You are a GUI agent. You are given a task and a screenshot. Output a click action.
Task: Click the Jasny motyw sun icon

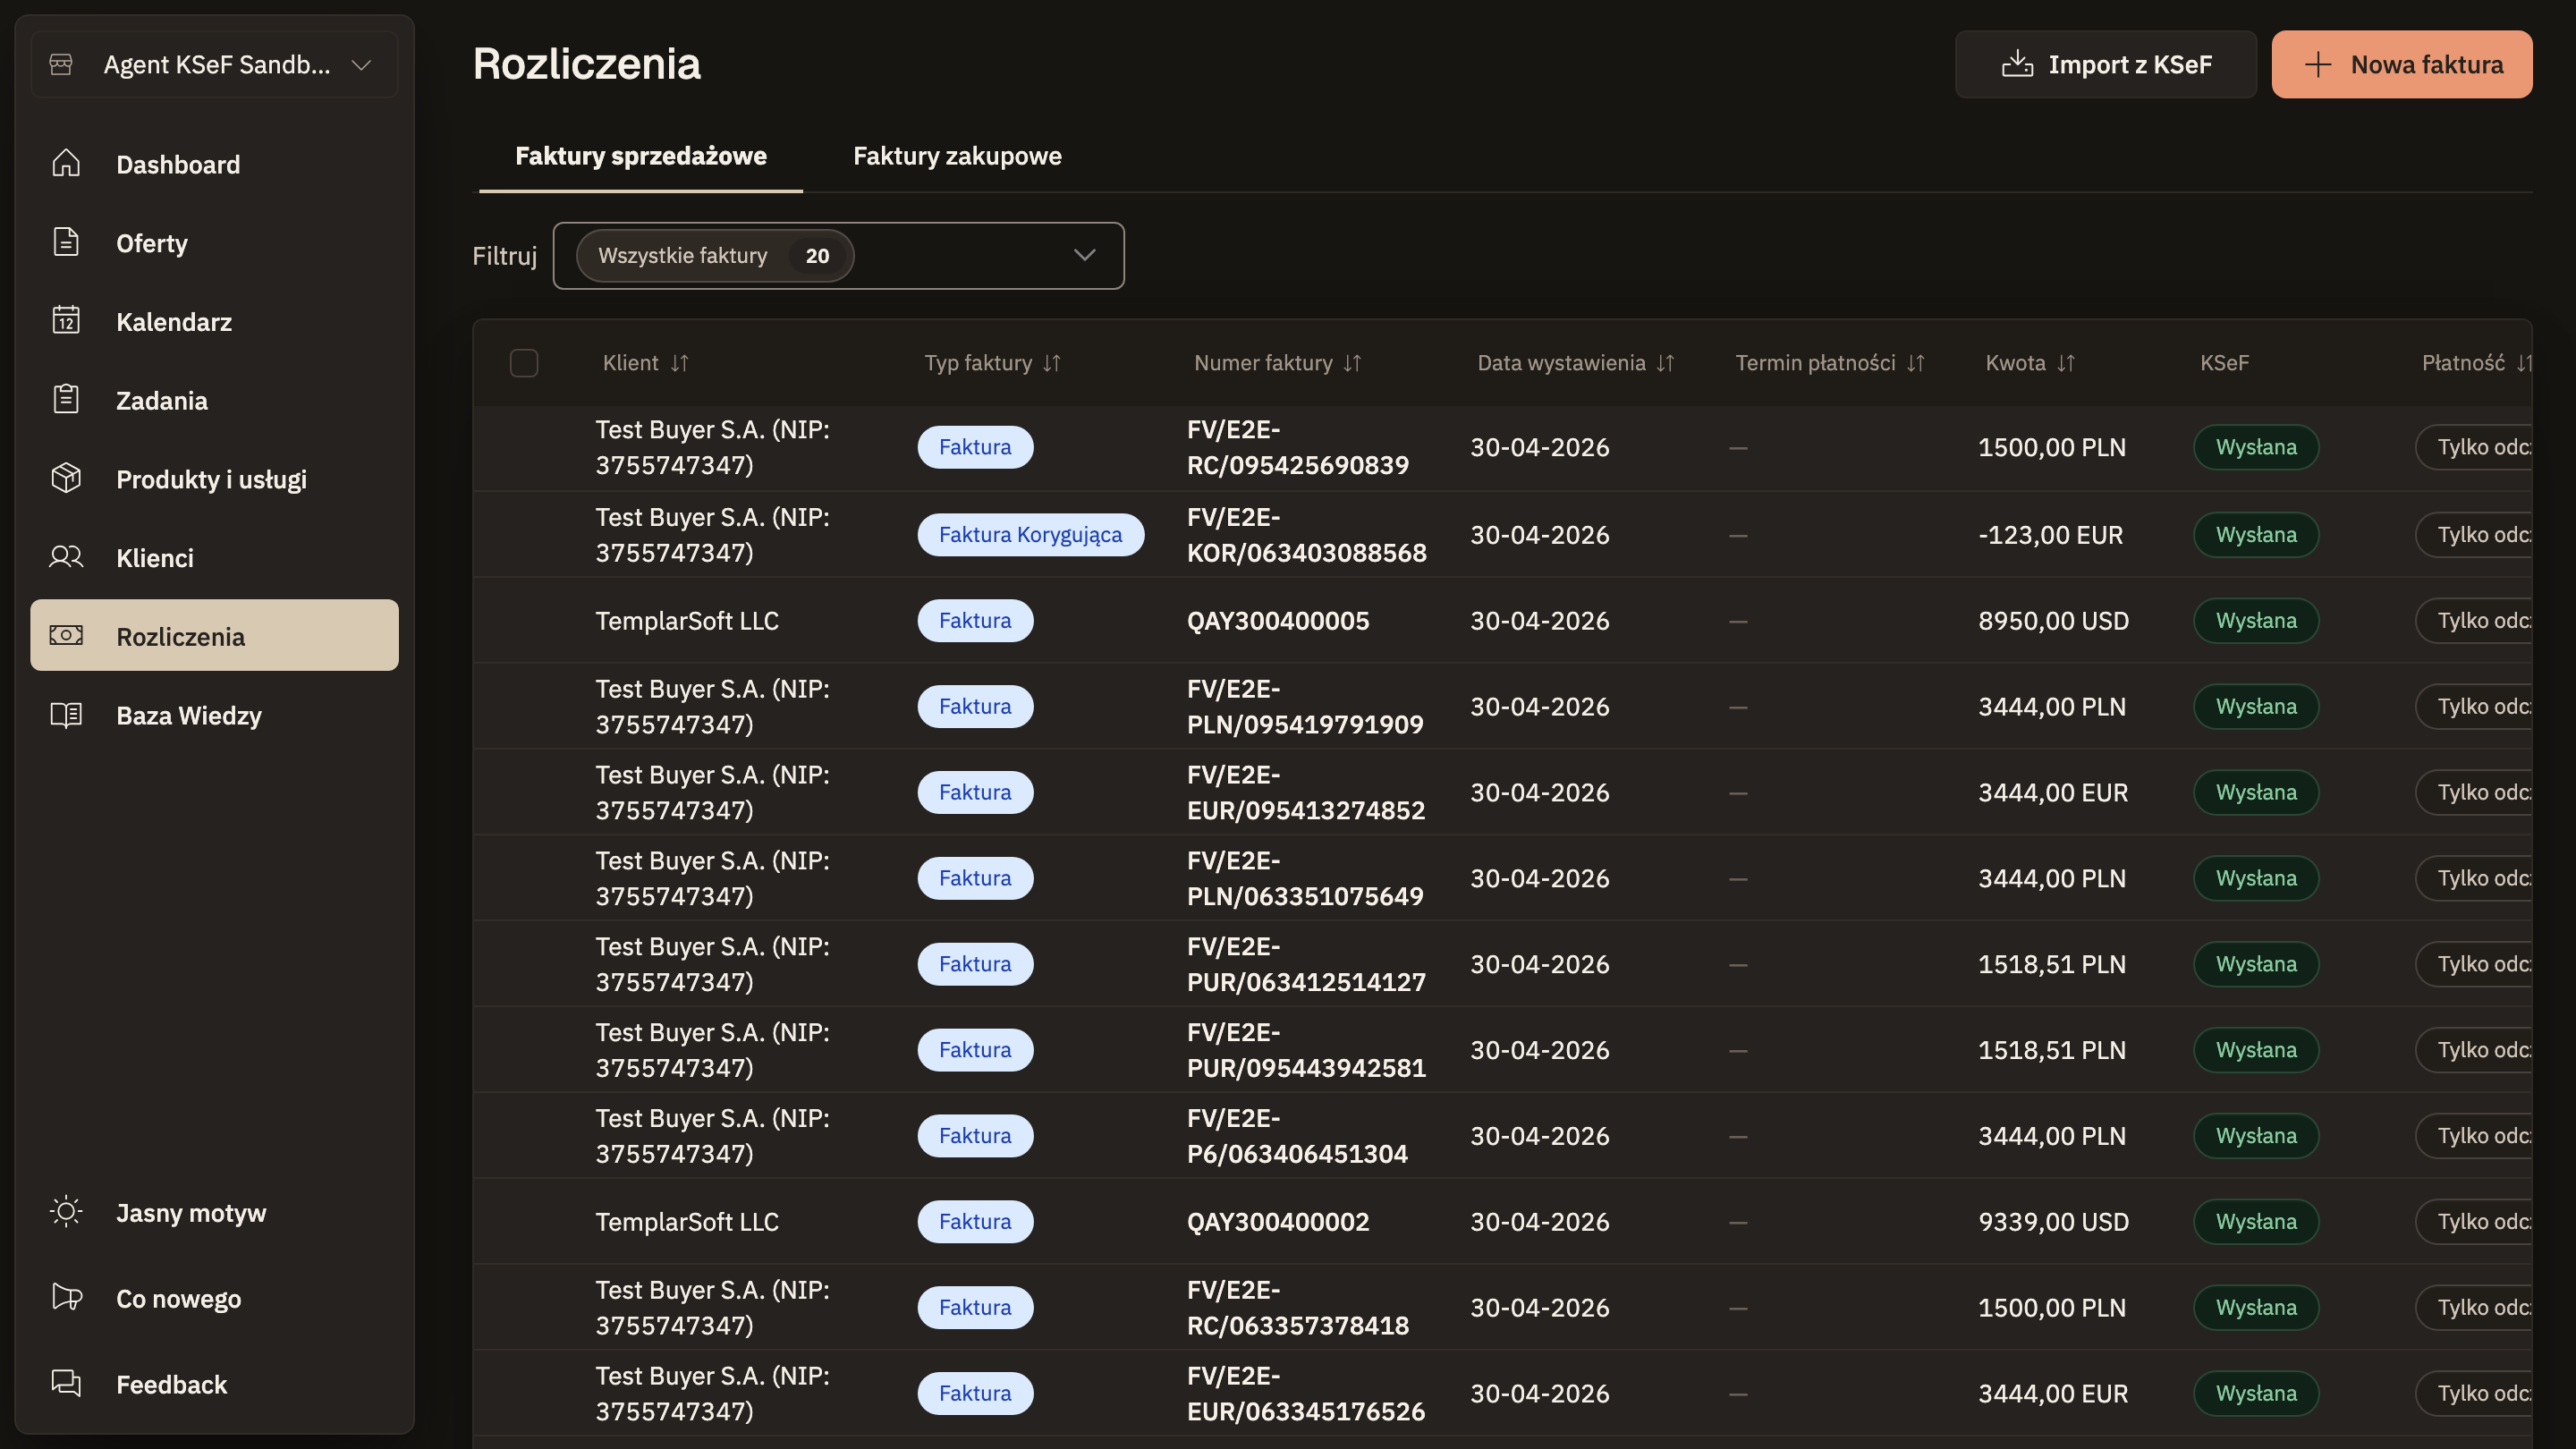(x=66, y=1212)
